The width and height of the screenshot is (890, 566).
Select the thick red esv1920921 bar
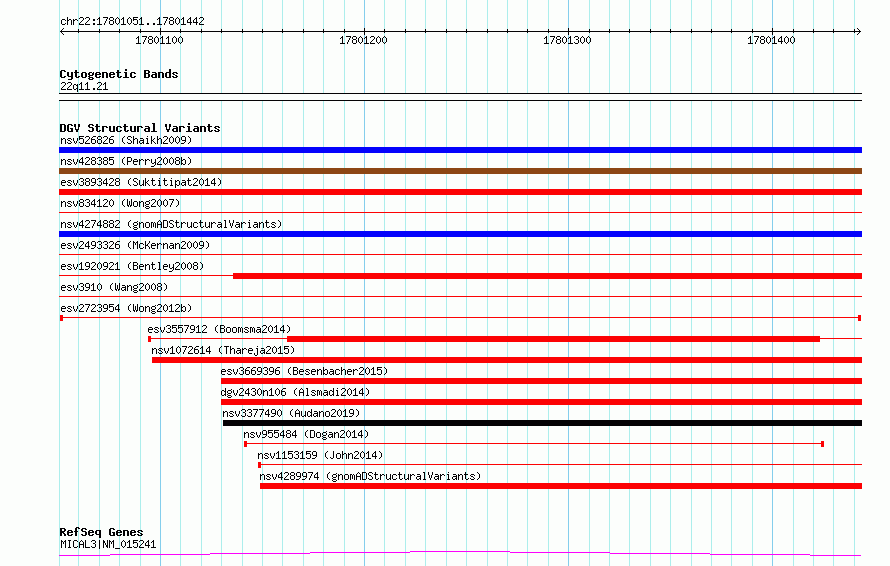point(548,276)
